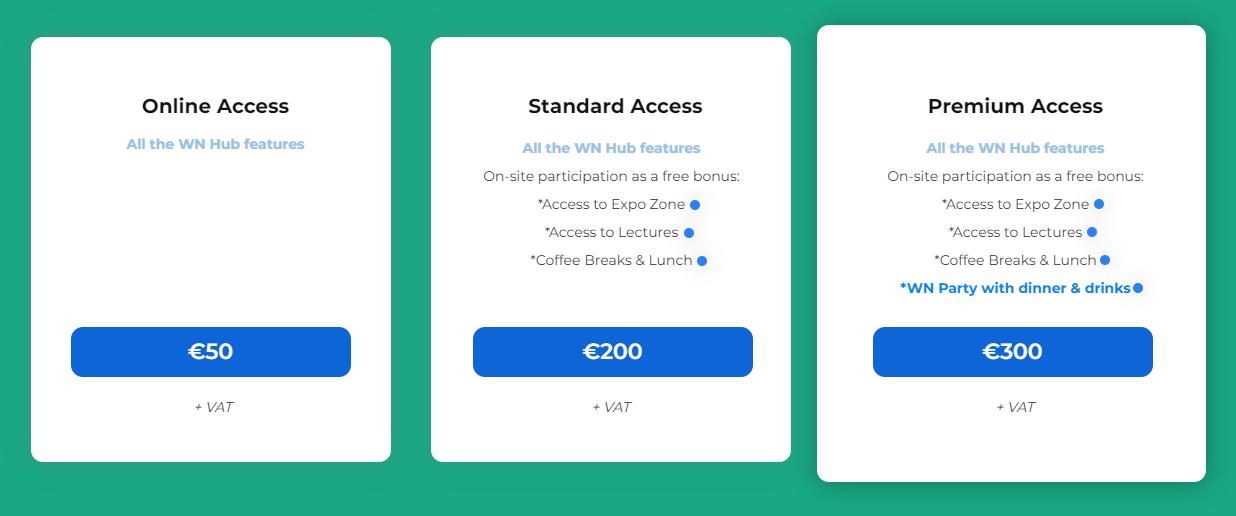This screenshot has height=516, width=1236.
Task: Click the + VAT note under €50
Action: point(213,407)
